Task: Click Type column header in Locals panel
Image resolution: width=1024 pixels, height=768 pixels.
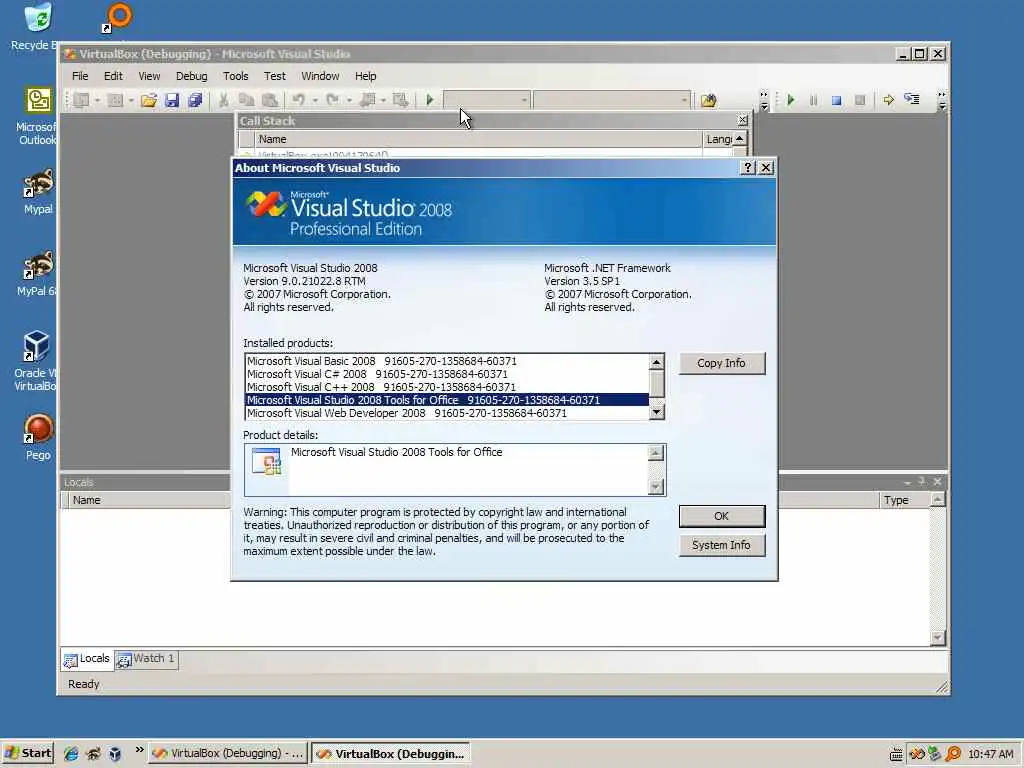Action: point(904,500)
